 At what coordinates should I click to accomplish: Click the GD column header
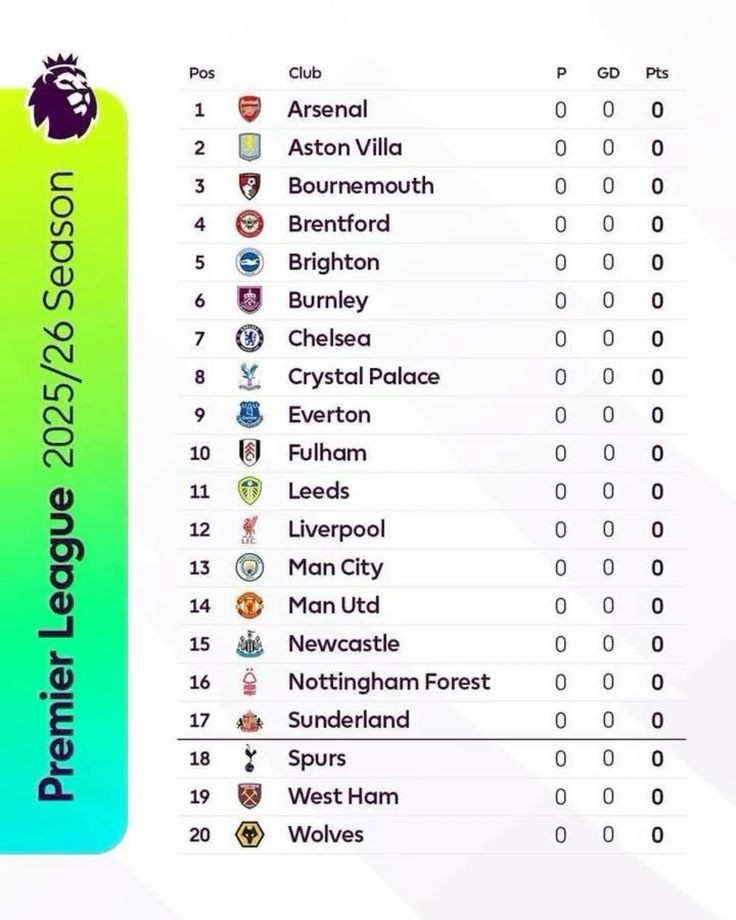pyautogui.click(x=608, y=73)
